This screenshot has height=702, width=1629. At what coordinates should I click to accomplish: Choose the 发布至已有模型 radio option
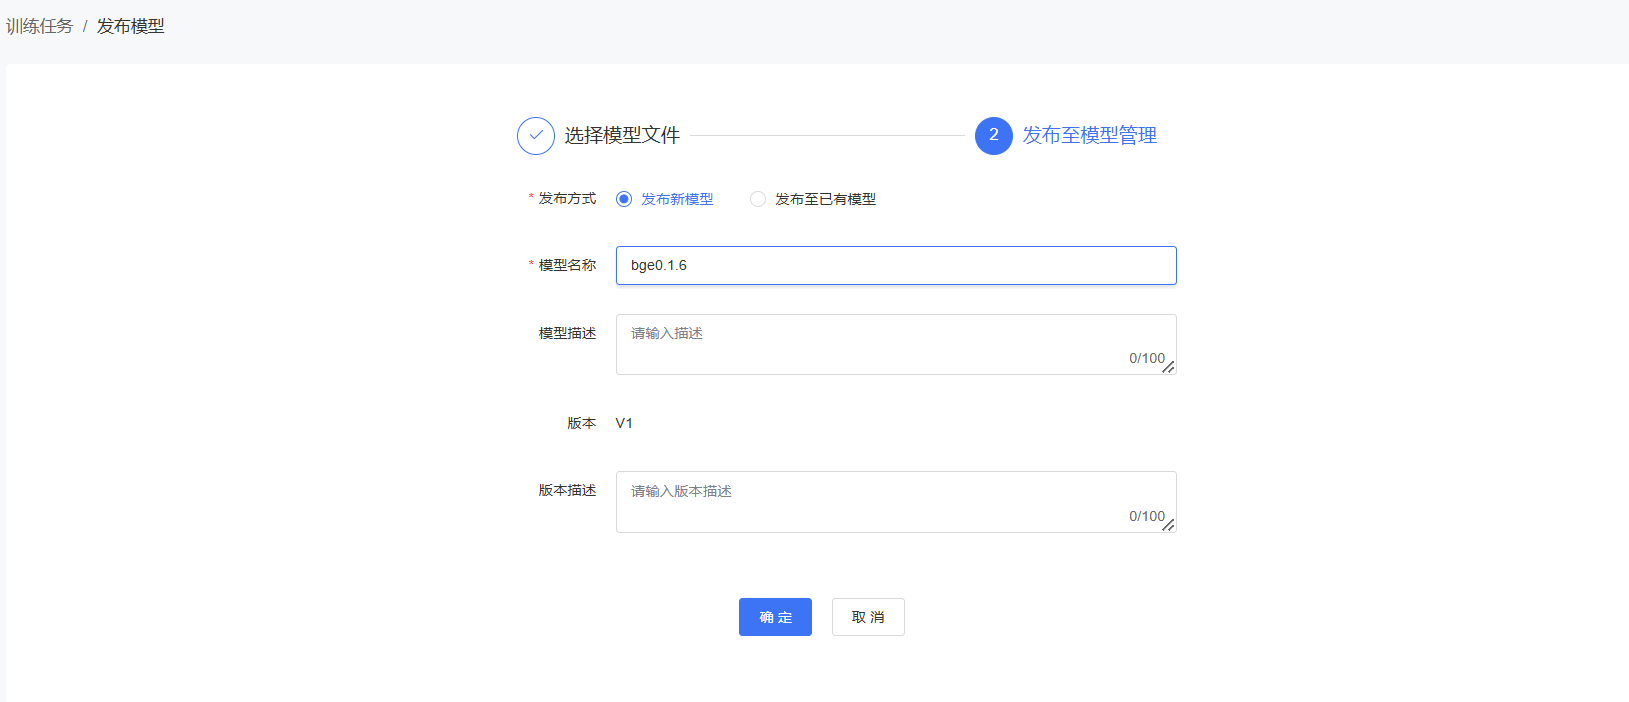tap(758, 199)
